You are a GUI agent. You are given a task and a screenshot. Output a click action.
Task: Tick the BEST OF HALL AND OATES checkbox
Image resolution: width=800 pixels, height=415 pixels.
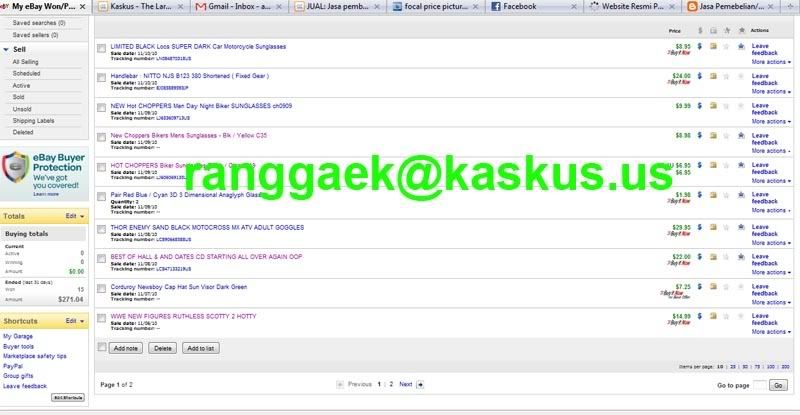pos(102,258)
